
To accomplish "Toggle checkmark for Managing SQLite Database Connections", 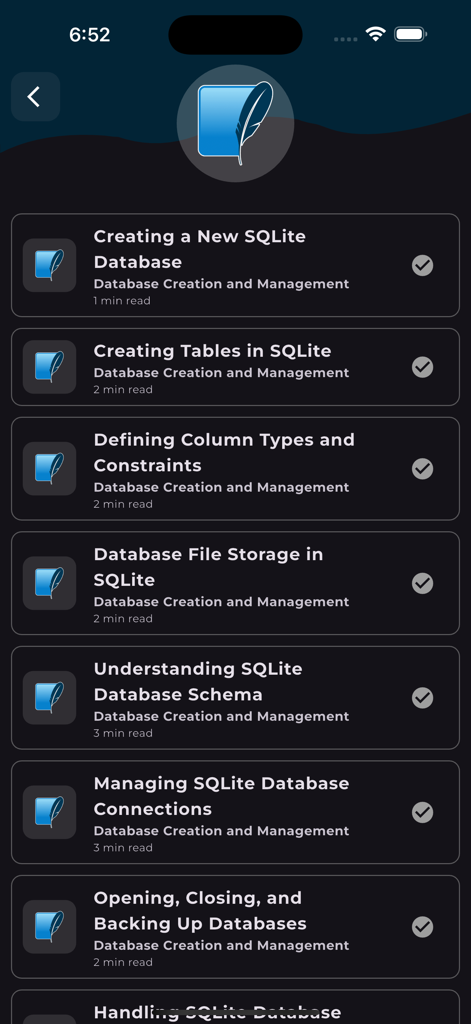I will tap(423, 812).
